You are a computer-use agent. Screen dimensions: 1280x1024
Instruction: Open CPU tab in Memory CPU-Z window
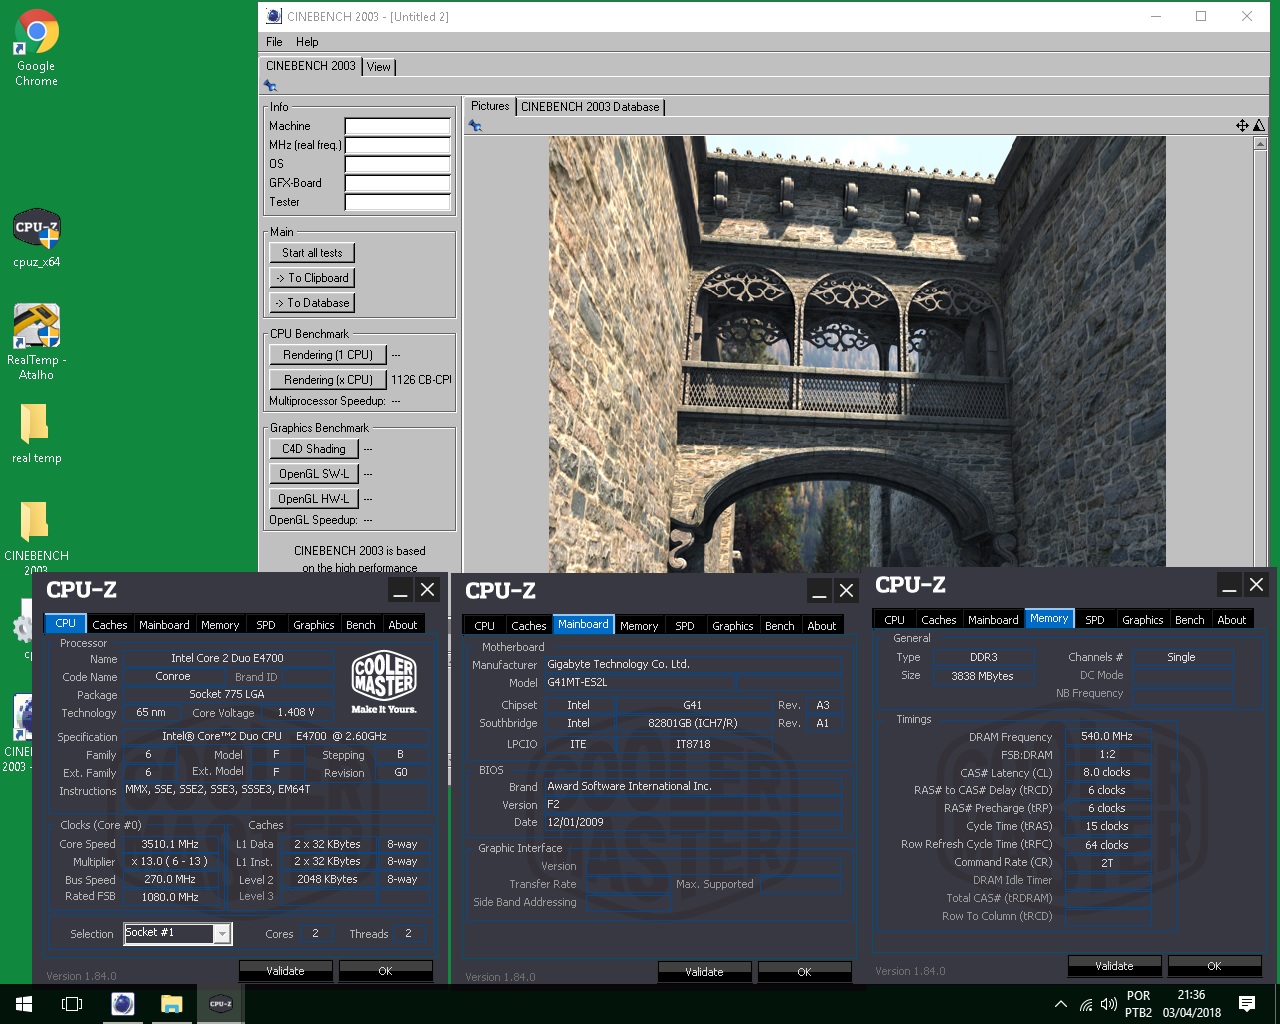click(895, 620)
